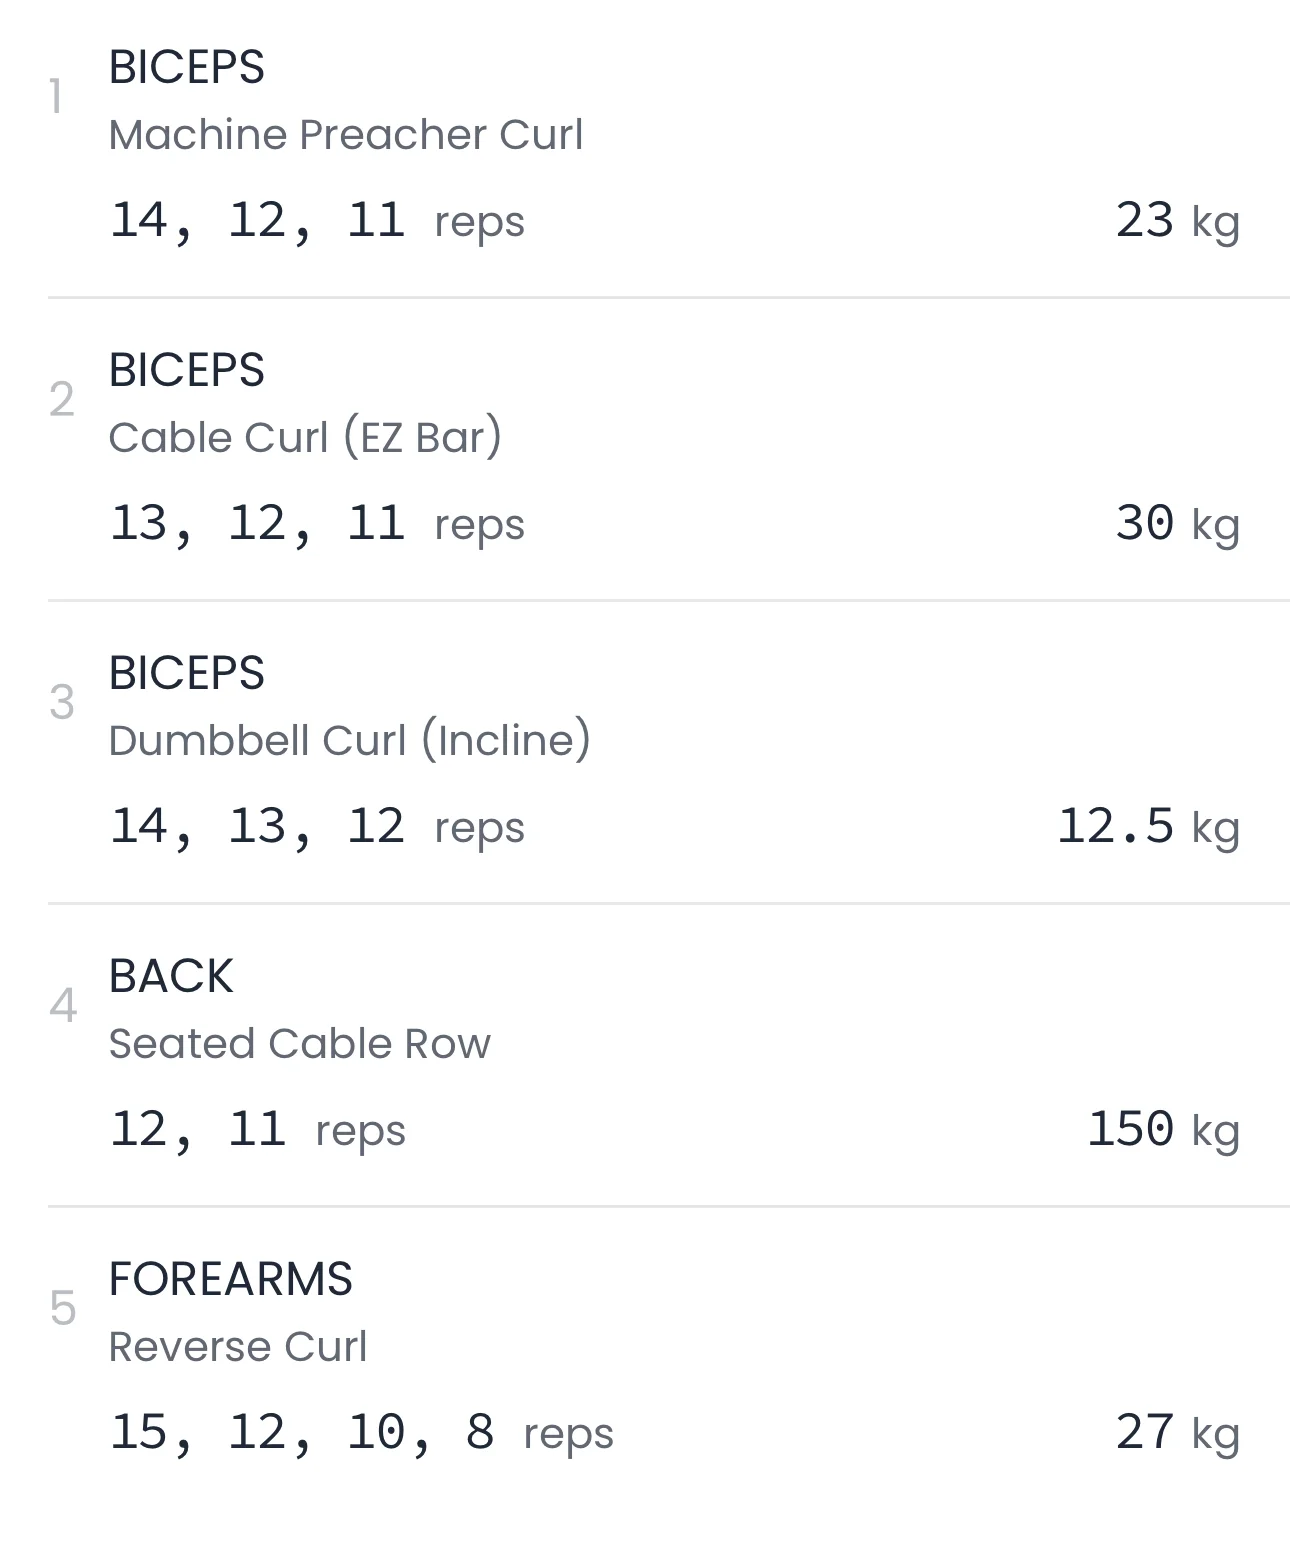The width and height of the screenshot is (1290, 1559).
Task: Select the 15, 12, 10, 8 reps text
Action: 360,1433
